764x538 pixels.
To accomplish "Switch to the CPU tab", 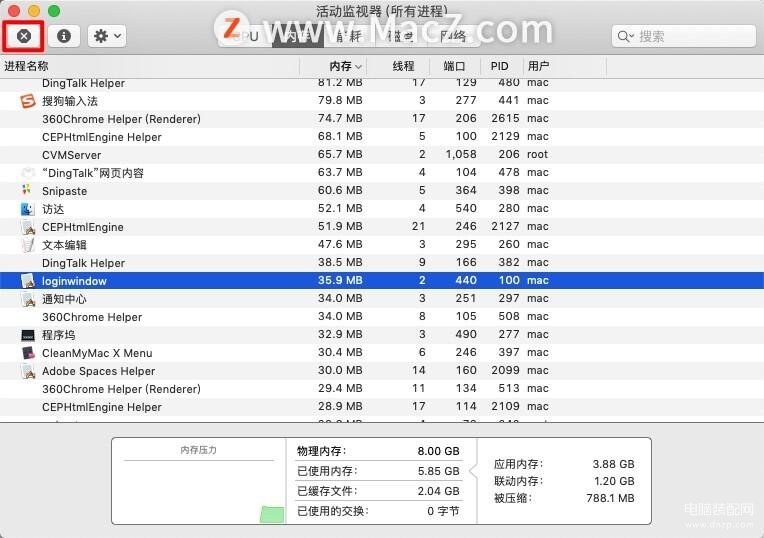I will coord(243,36).
